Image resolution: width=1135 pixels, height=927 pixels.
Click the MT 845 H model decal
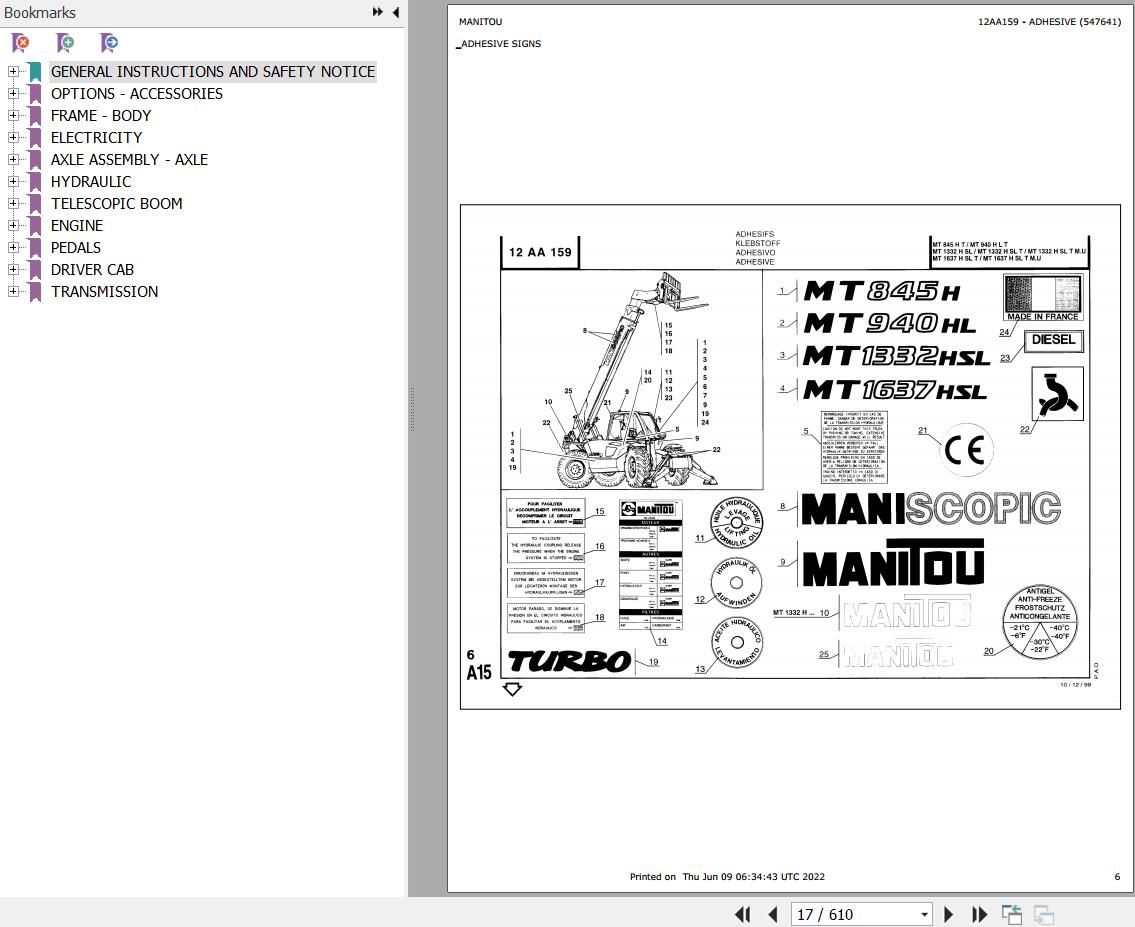coord(882,292)
